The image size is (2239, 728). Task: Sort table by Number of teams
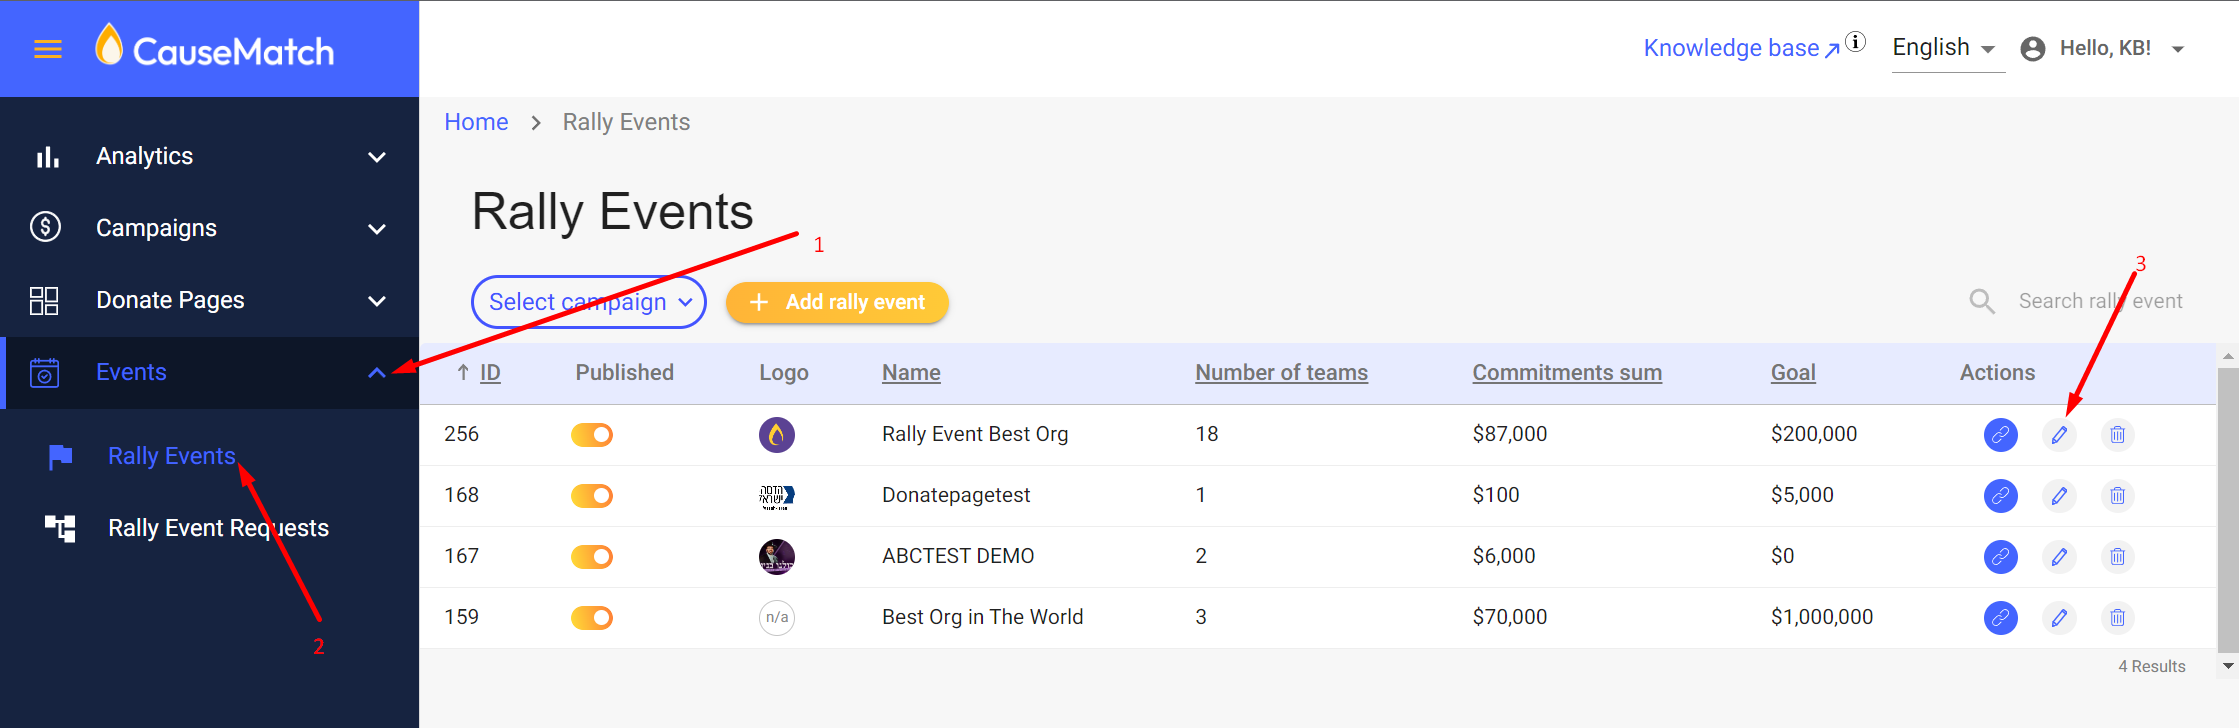click(1281, 373)
